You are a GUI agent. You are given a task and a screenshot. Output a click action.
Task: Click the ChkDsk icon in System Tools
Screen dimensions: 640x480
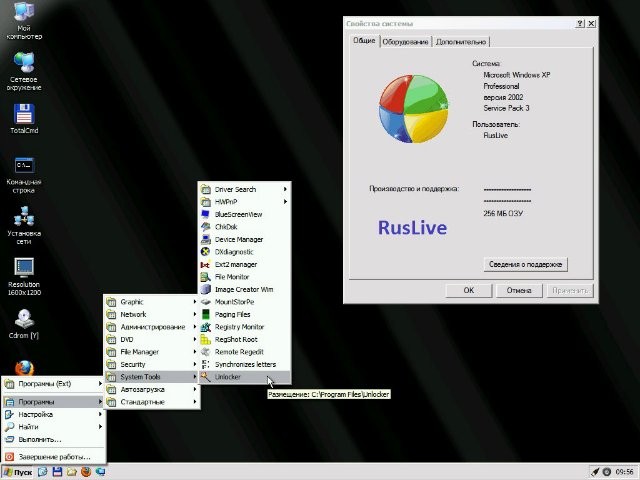pyautogui.click(x=206, y=227)
